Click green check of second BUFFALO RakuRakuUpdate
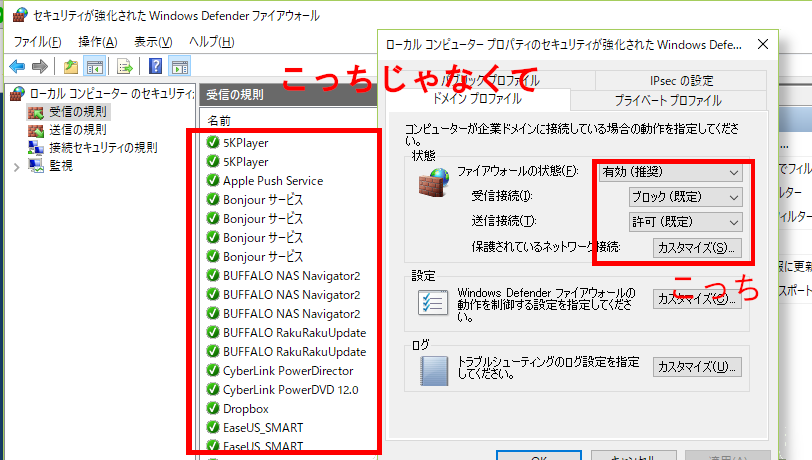The image size is (812, 460). click(x=213, y=351)
